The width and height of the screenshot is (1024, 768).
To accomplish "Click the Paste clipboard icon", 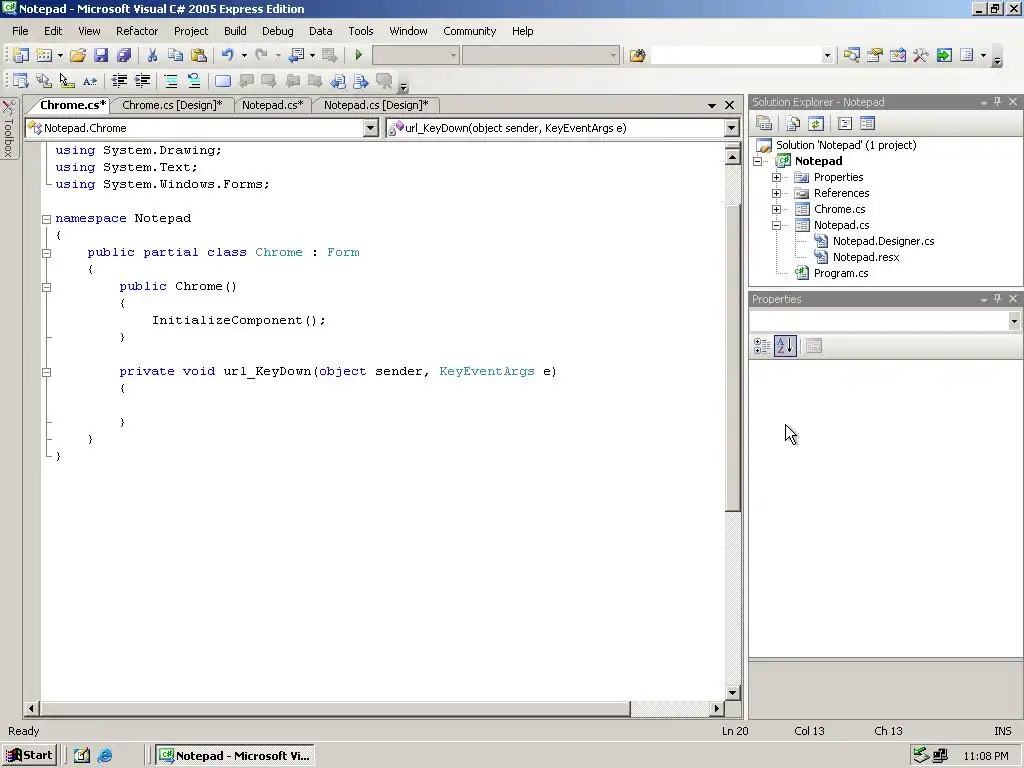I will coord(199,56).
